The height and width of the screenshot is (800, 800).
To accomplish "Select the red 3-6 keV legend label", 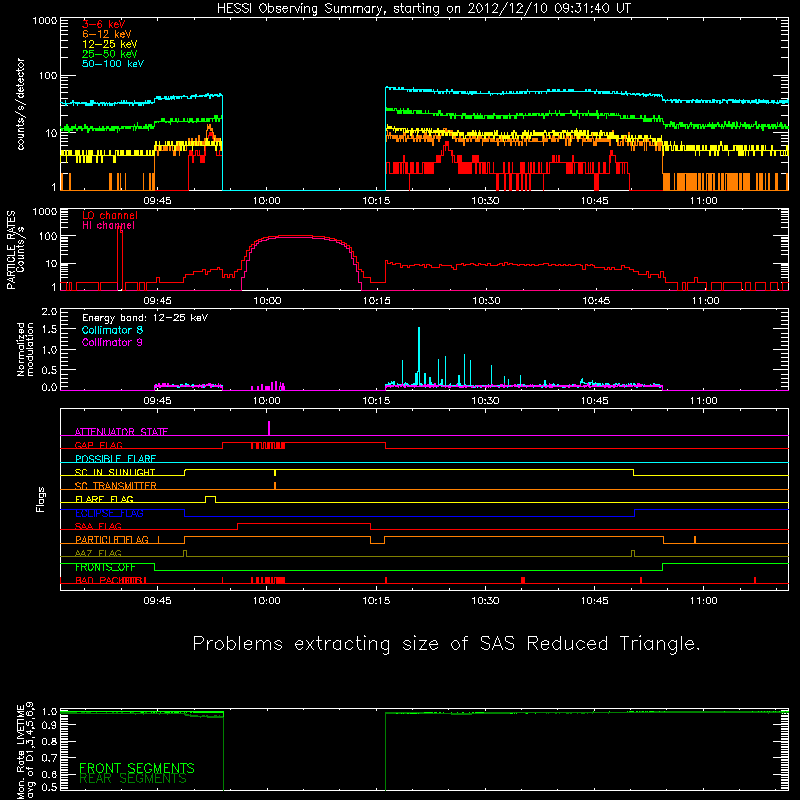I will coord(103,24).
